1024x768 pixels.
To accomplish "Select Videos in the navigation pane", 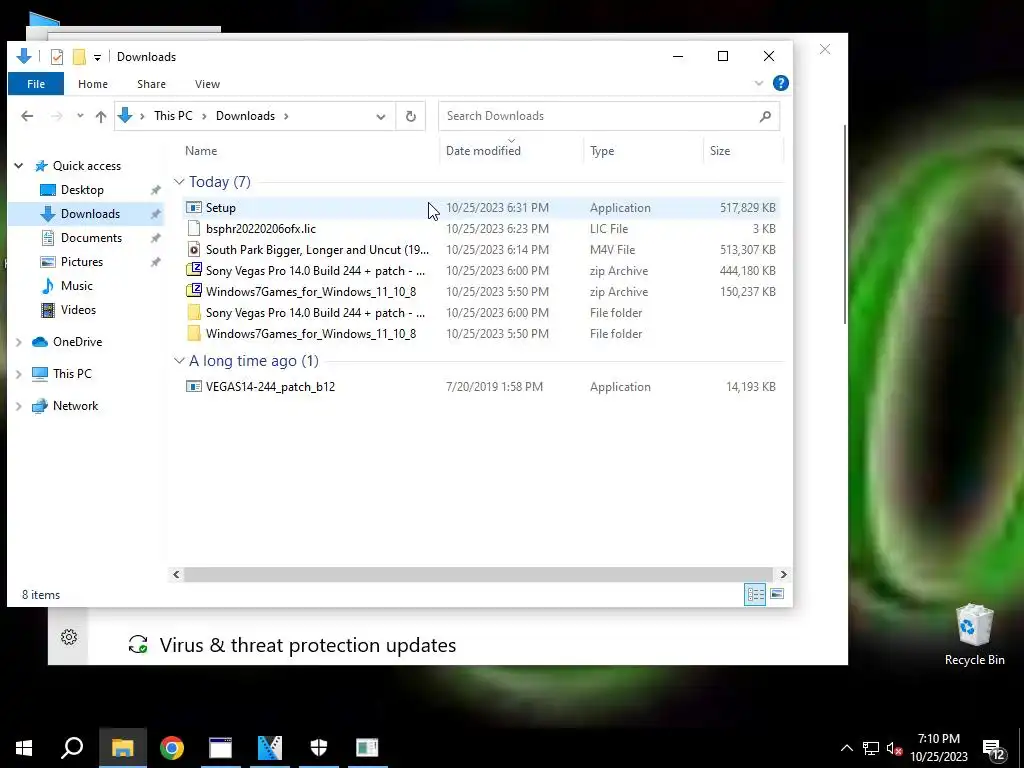I will 78,310.
